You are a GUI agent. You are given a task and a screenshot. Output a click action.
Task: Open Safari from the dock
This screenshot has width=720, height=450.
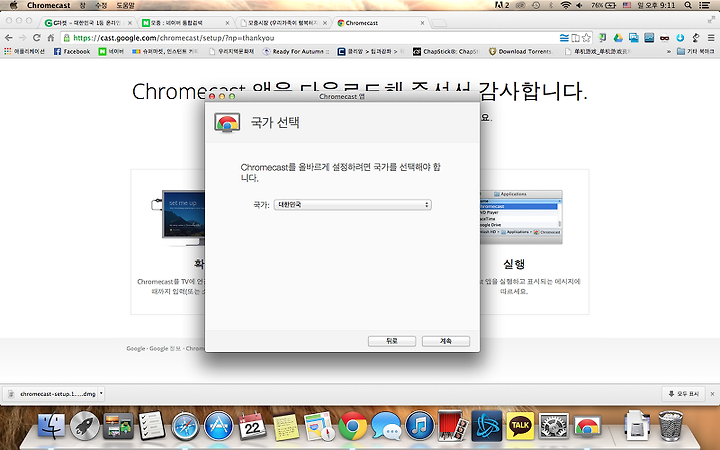(186, 426)
